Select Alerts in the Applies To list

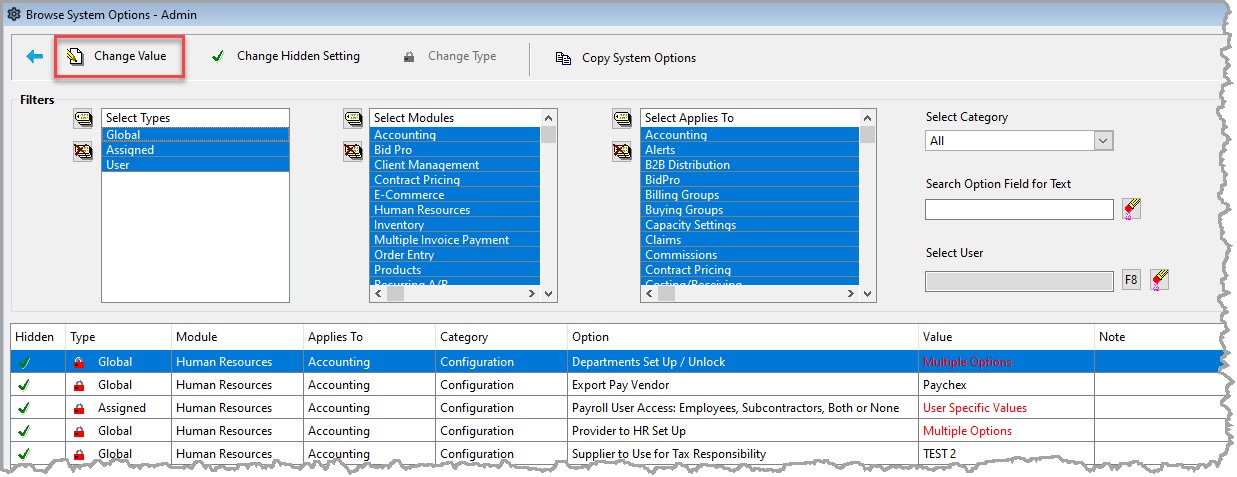click(x=750, y=150)
